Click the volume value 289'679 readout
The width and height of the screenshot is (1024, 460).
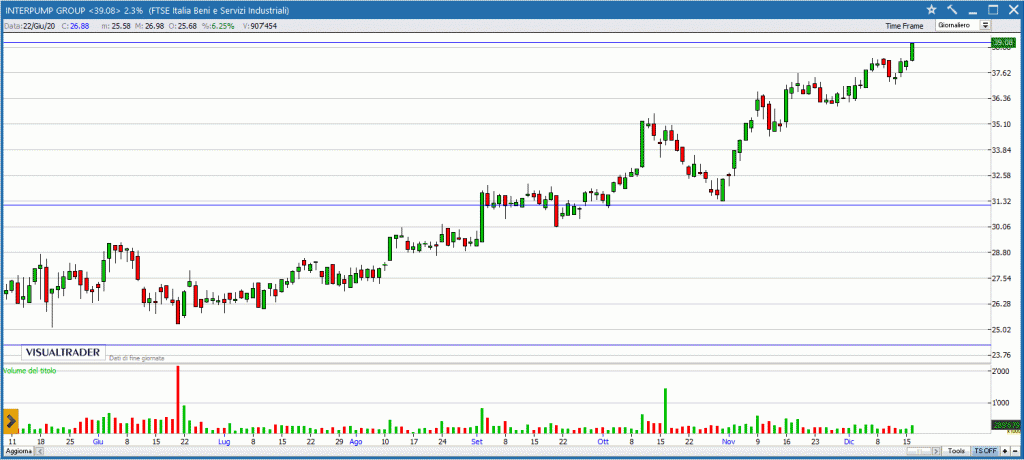(x=1006, y=425)
